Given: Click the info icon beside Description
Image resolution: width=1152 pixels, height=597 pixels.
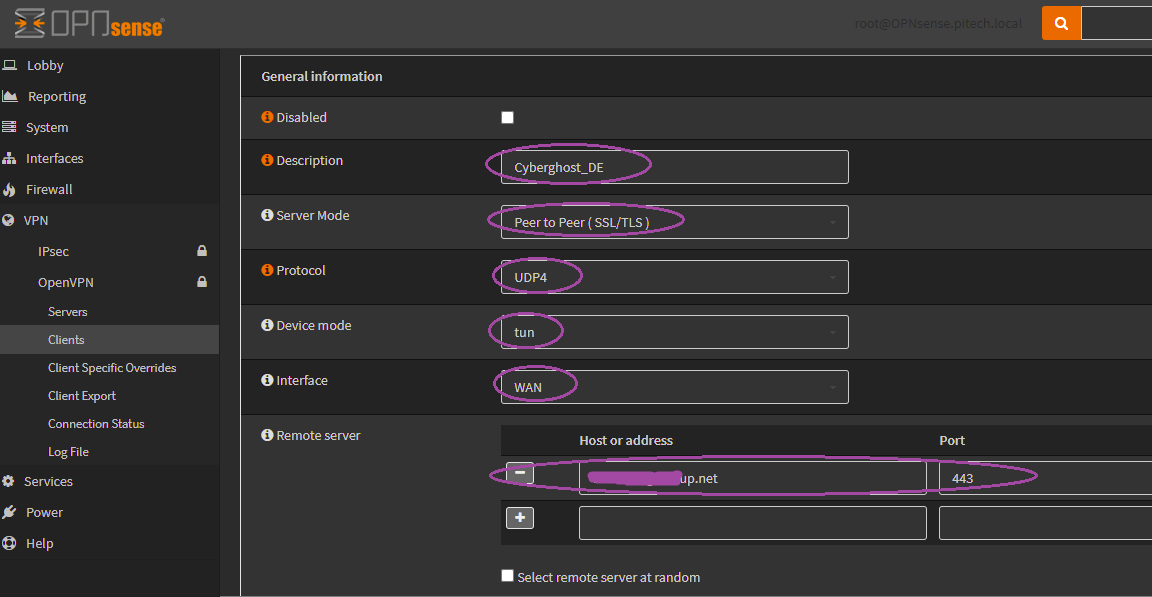Looking at the screenshot, I should tap(267, 160).
